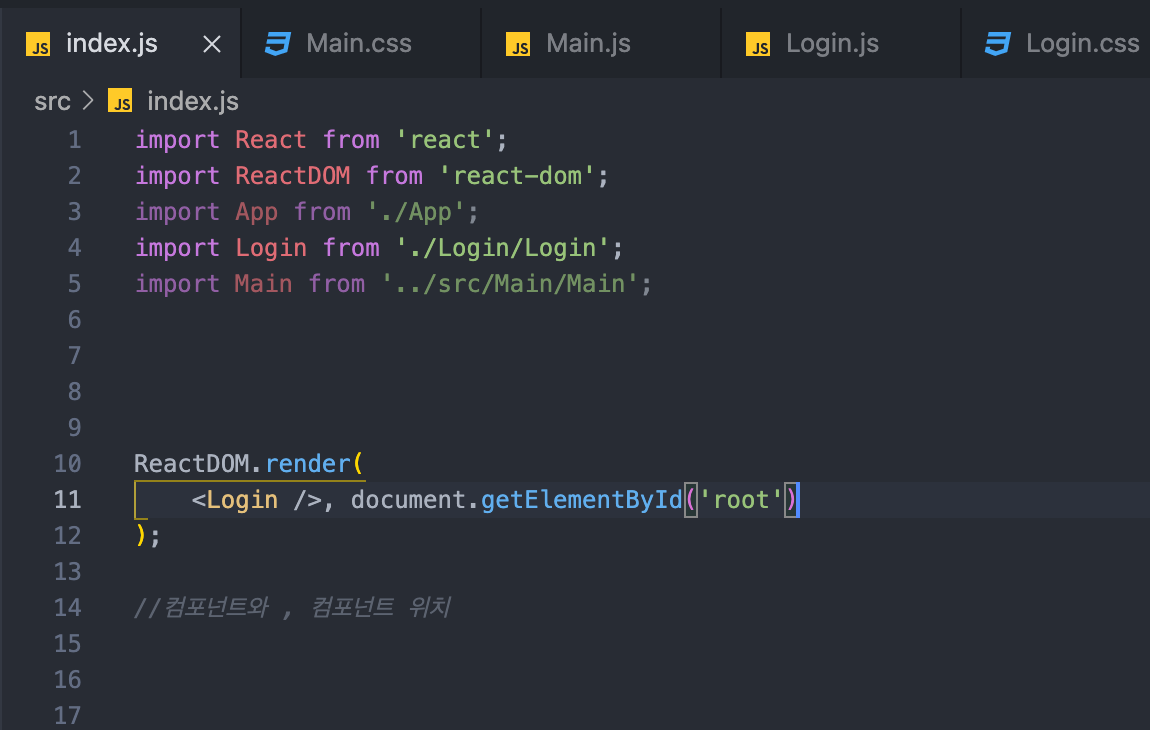The height and width of the screenshot is (730, 1150).
Task: Switch to the Main.css tab
Action: pos(360,43)
